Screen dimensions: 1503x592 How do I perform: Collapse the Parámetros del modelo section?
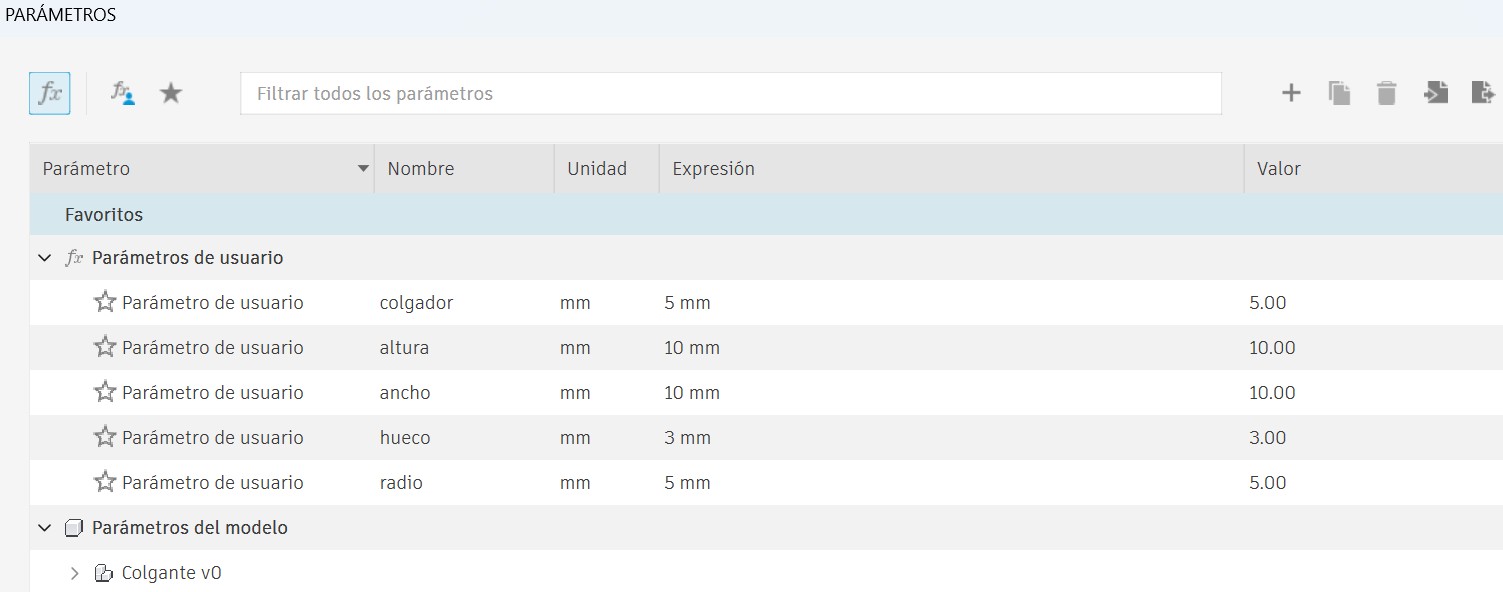point(44,528)
